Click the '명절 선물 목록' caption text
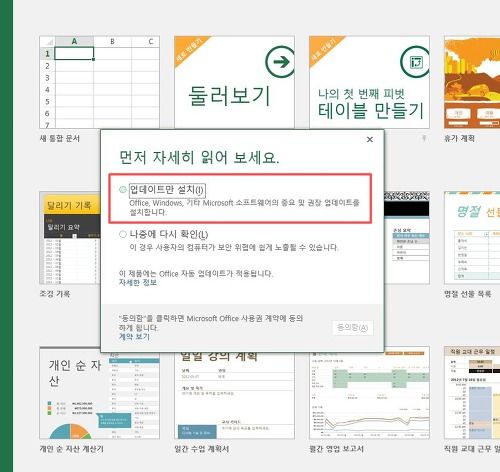This screenshot has width=500, height=472. click(x=468, y=294)
